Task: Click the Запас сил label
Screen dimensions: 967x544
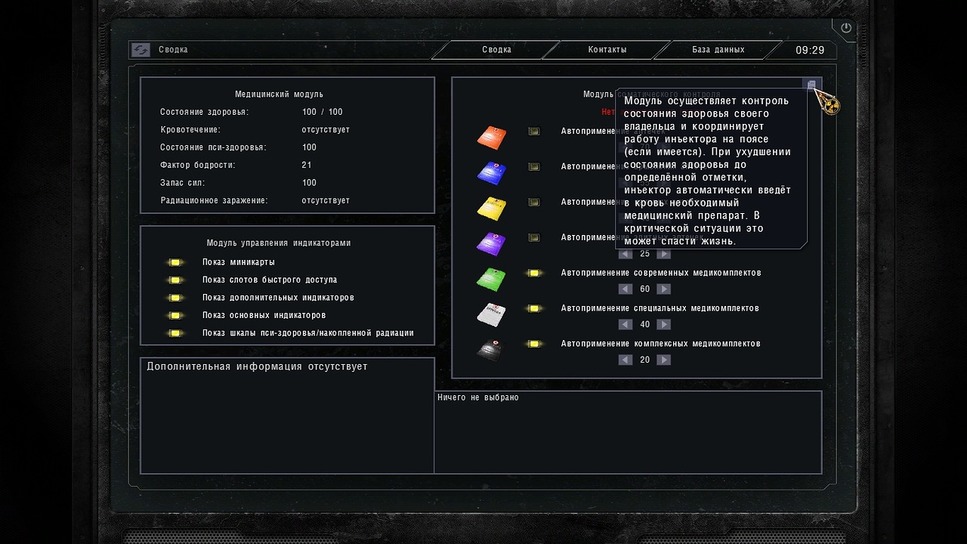Action: 183,183
